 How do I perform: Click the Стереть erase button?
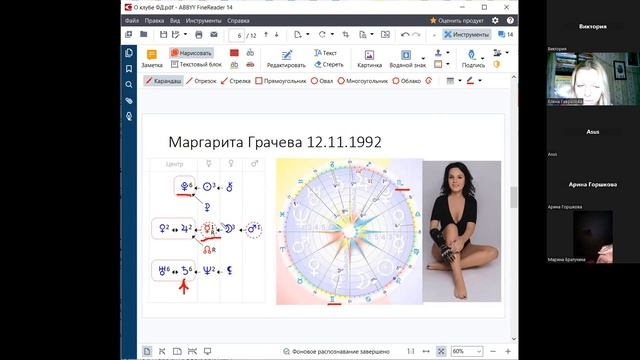pyautogui.click(x=329, y=64)
